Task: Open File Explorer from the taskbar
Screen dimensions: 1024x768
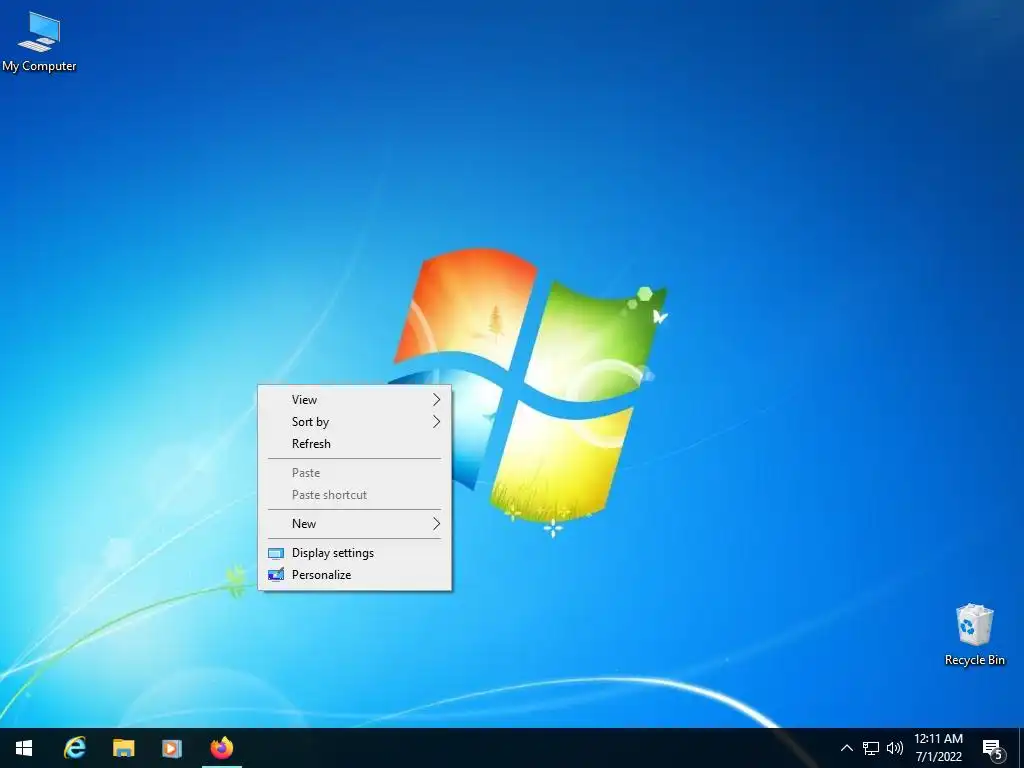Action: coord(123,748)
